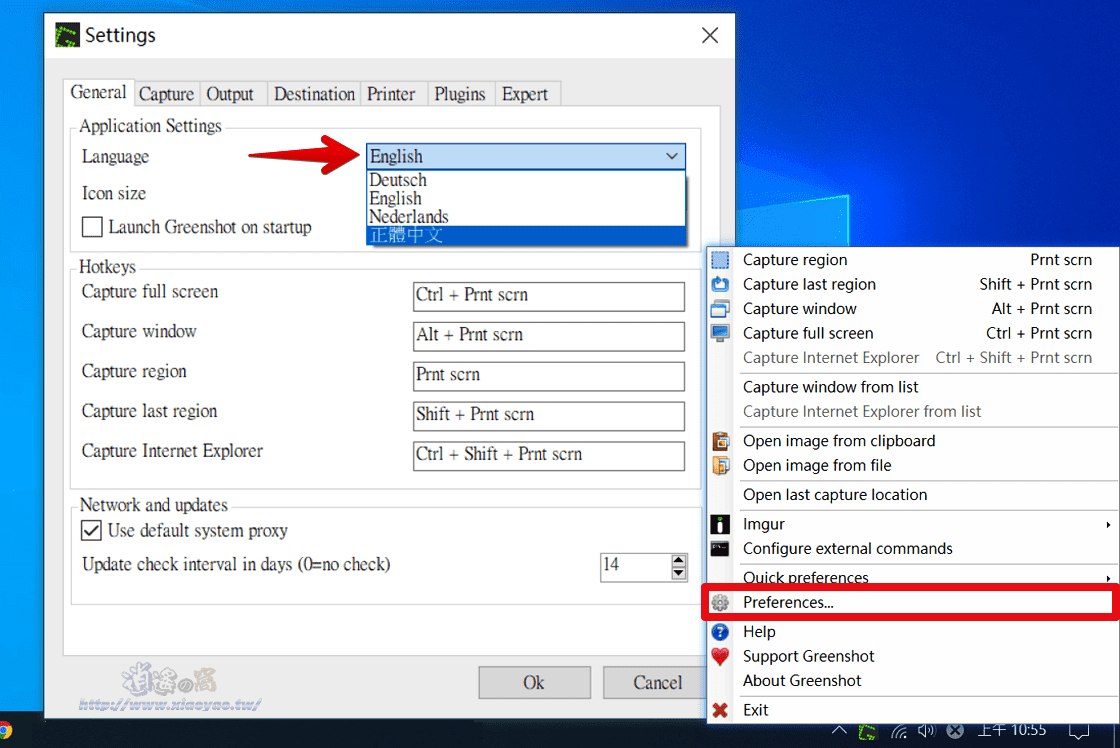Select Configure external commands entry
Image resolution: width=1120 pixels, height=748 pixels.
(914, 549)
